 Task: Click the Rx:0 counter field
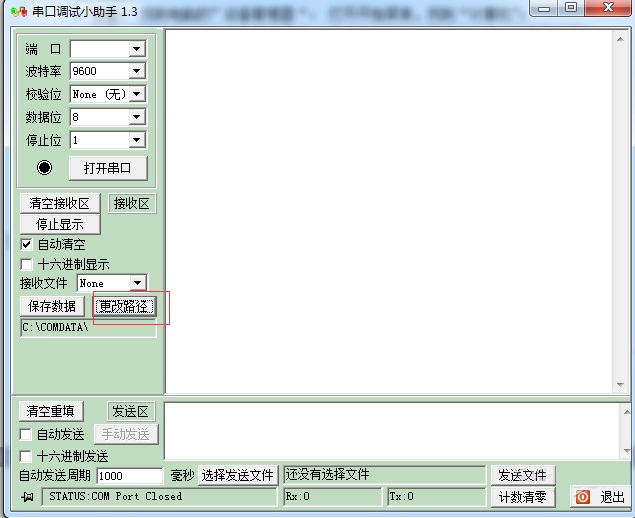pos(333,497)
